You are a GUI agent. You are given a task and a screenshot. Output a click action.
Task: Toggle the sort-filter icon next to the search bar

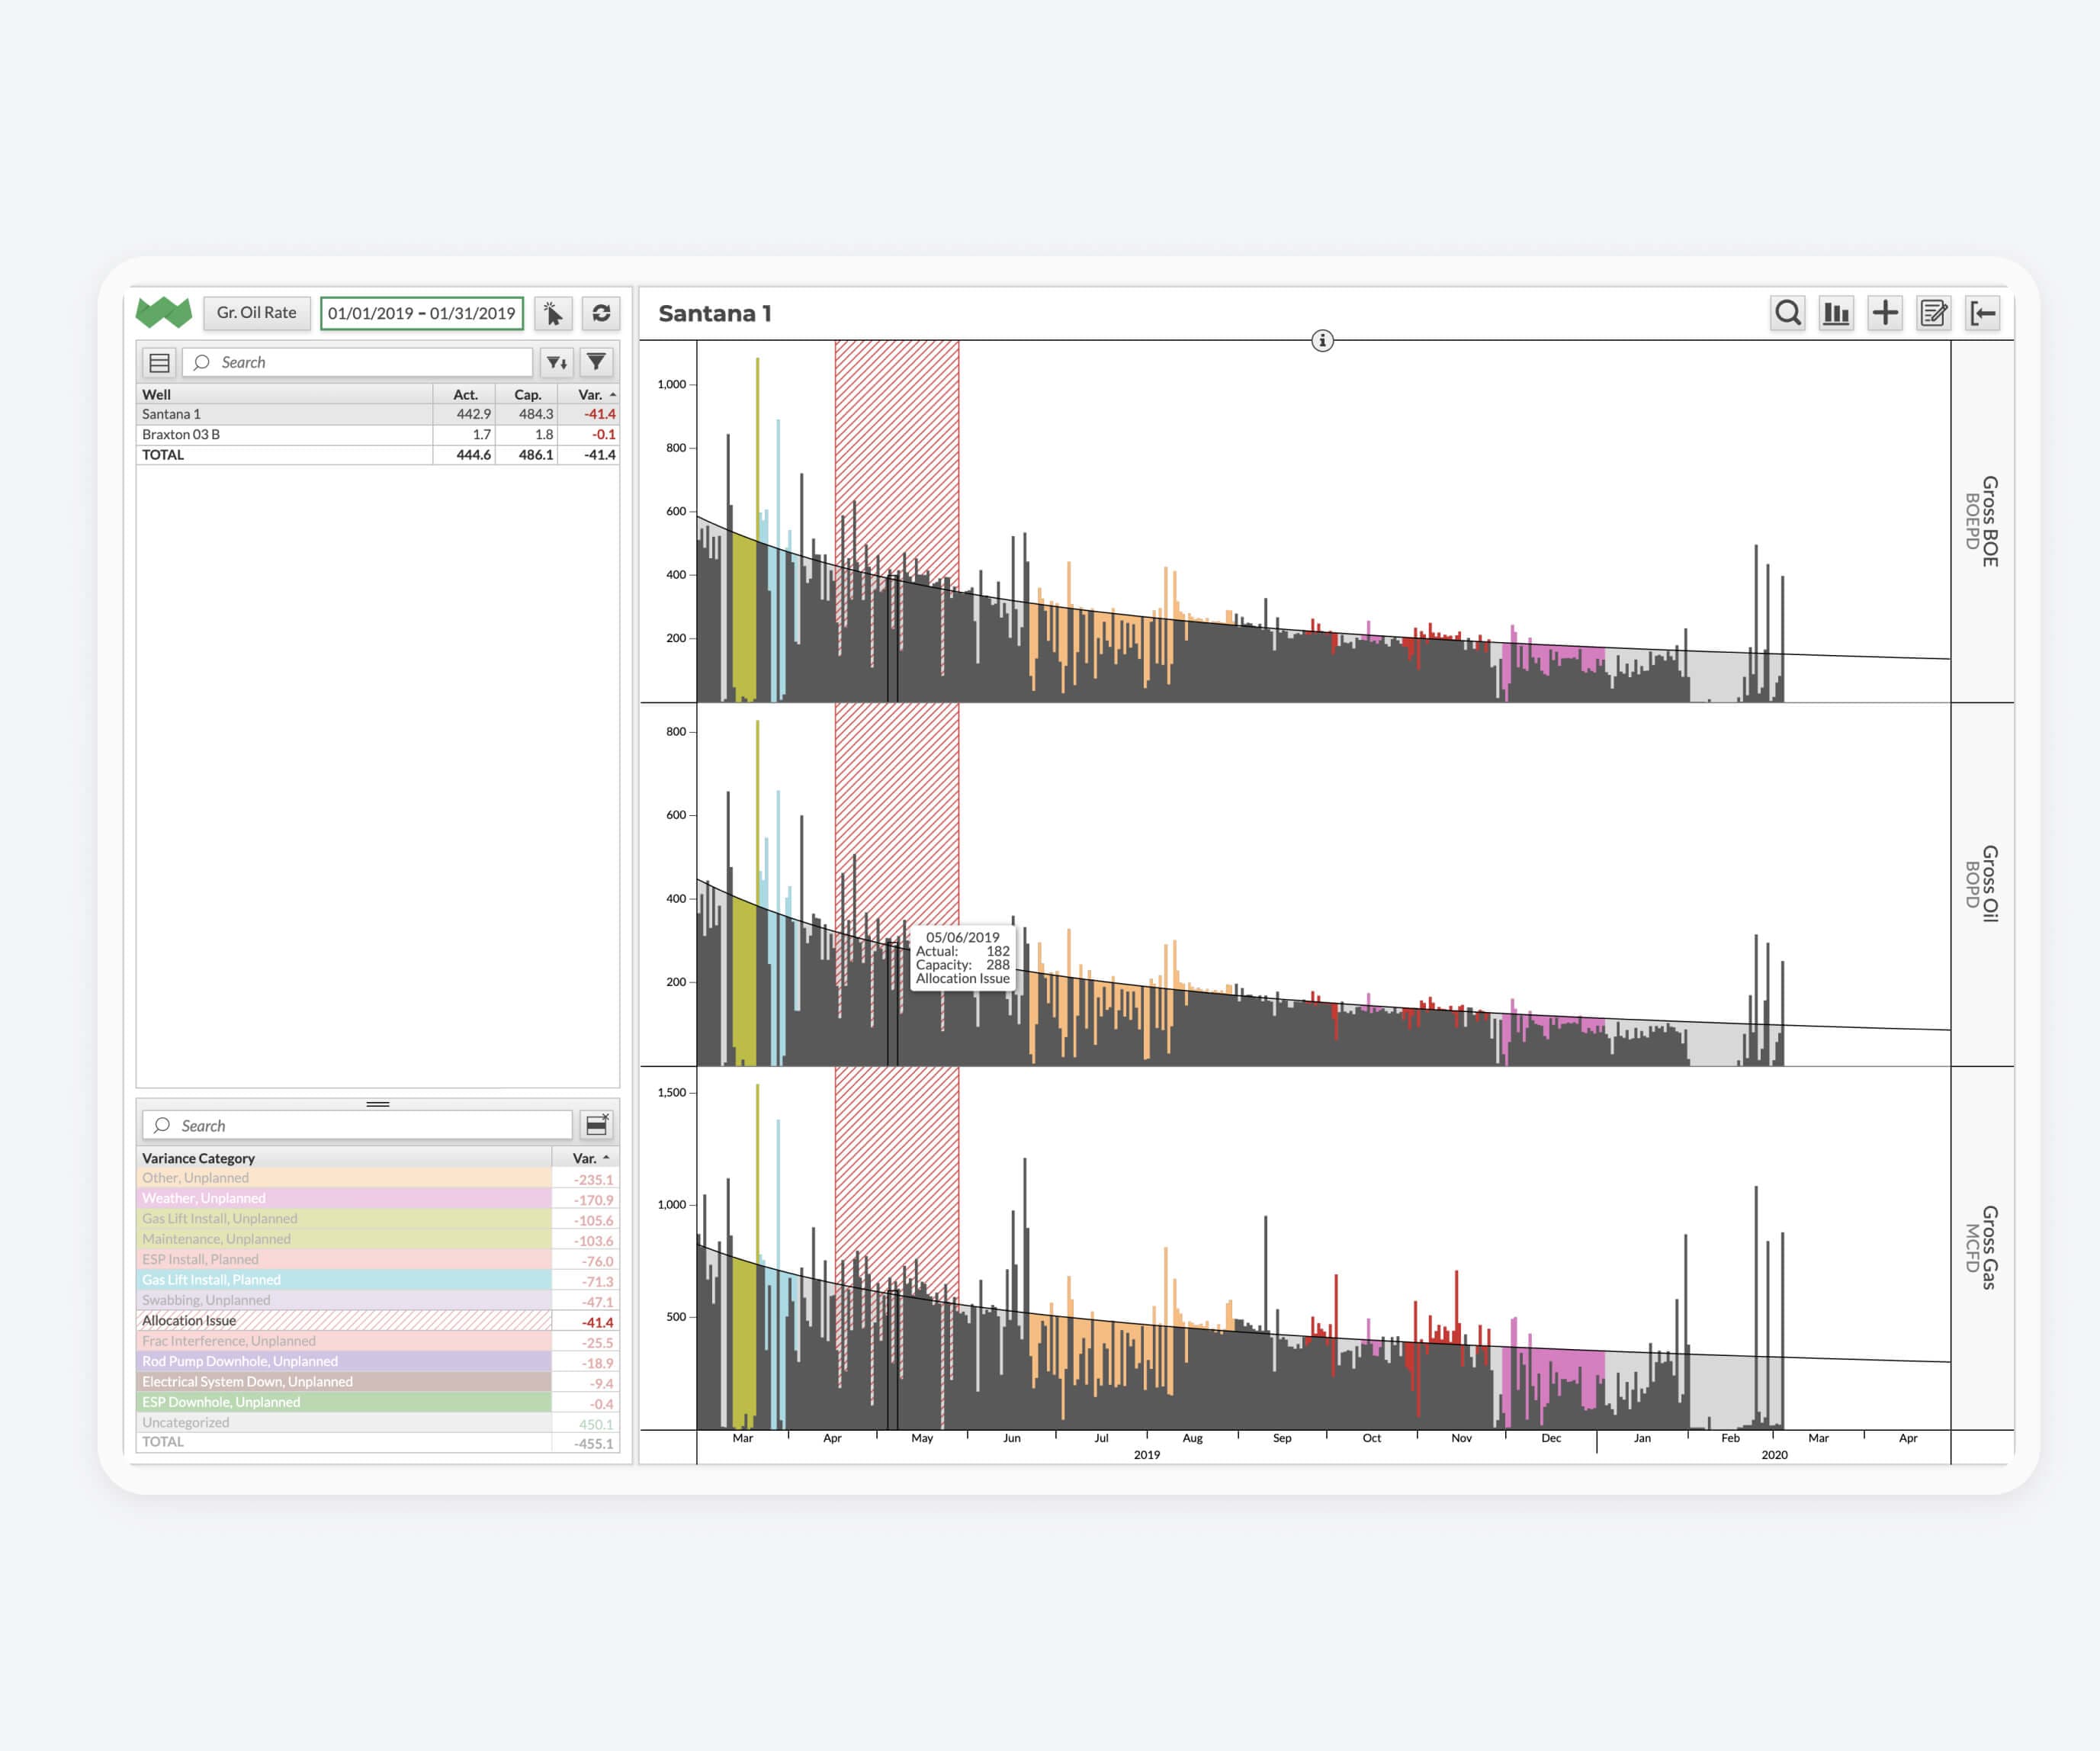(x=557, y=363)
